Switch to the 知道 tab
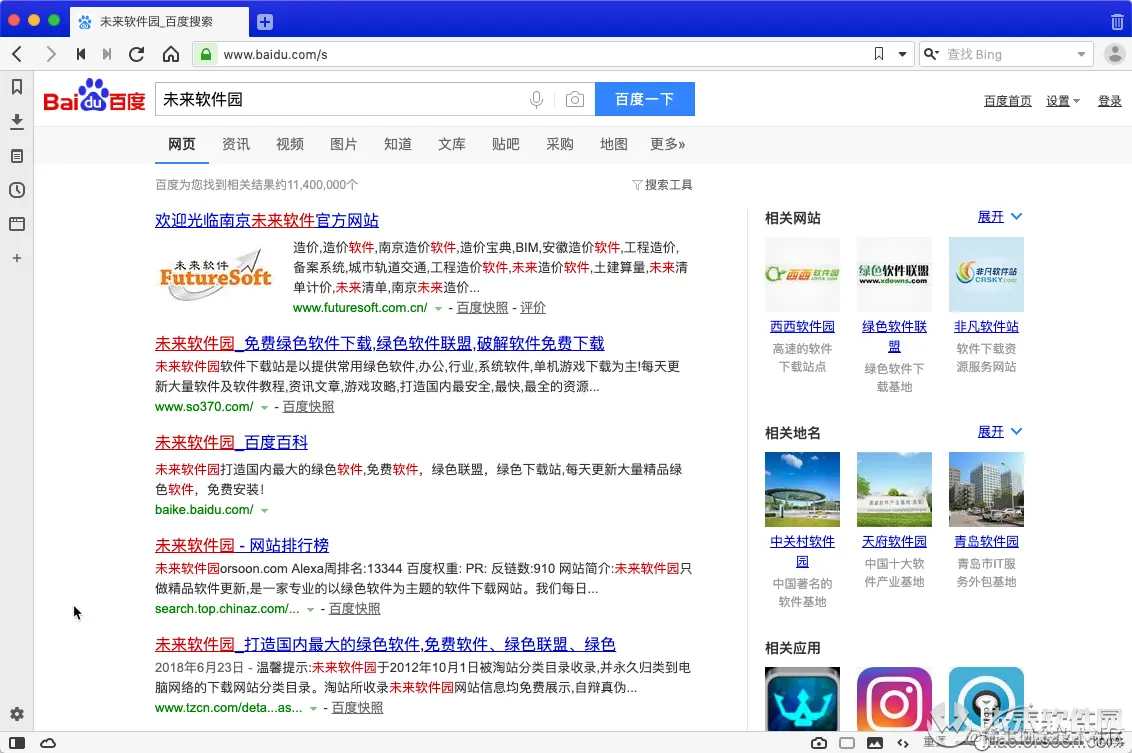Screen dimensions: 1132x753 click(398, 144)
